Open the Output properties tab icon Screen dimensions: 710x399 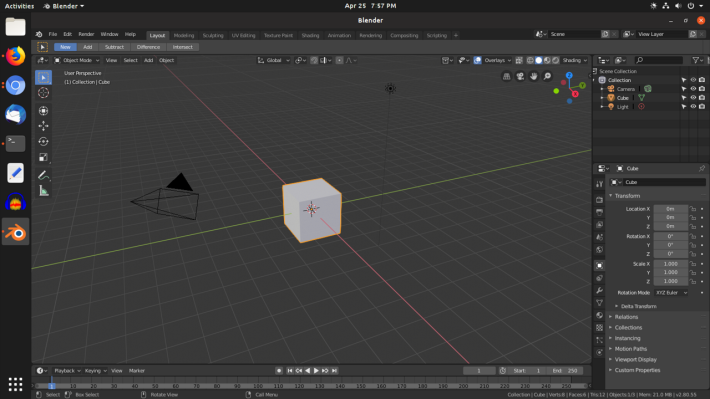(x=600, y=212)
